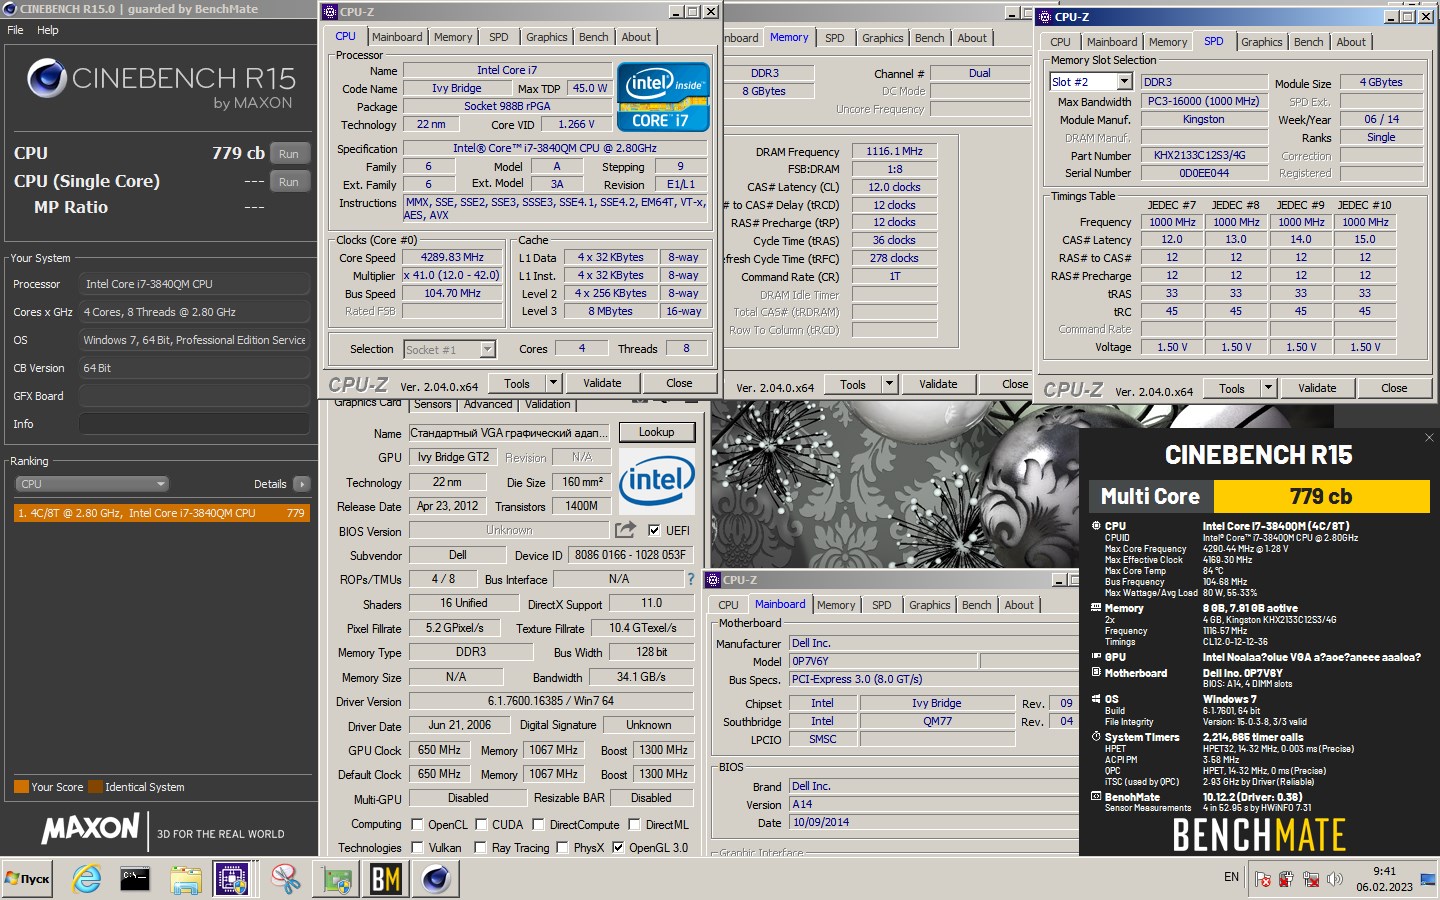Click the brown Identical System legend swatch
The height and width of the screenshot is (900, 1440).
click(95, 787)
